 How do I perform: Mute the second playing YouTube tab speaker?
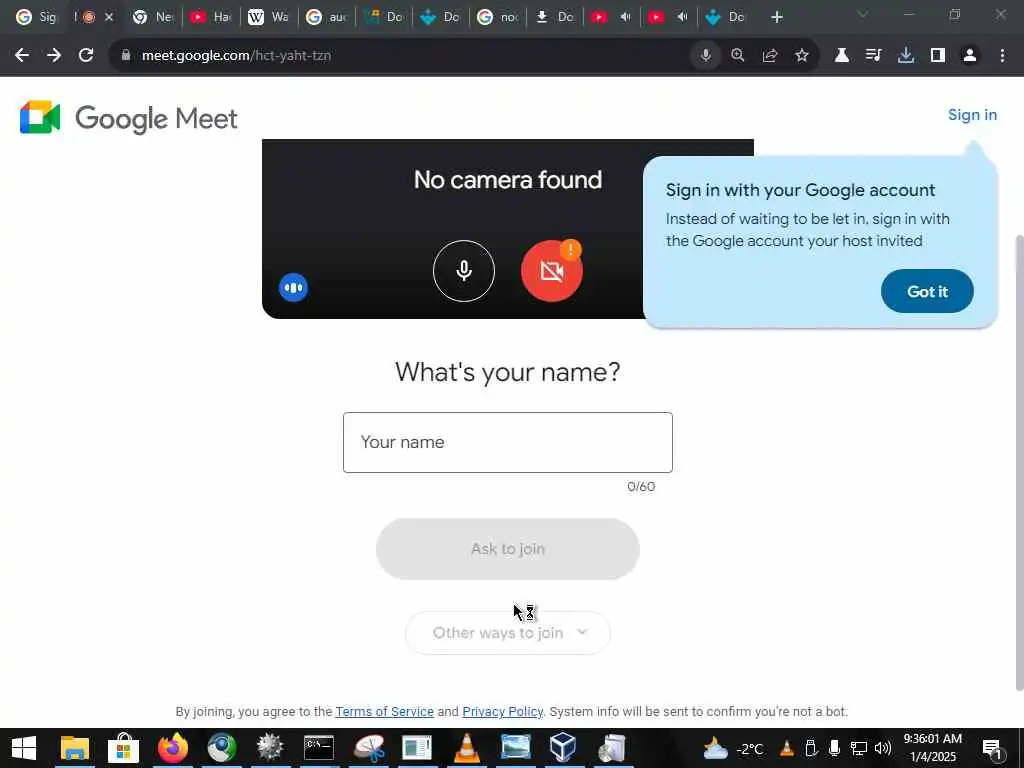coord(682,17)
